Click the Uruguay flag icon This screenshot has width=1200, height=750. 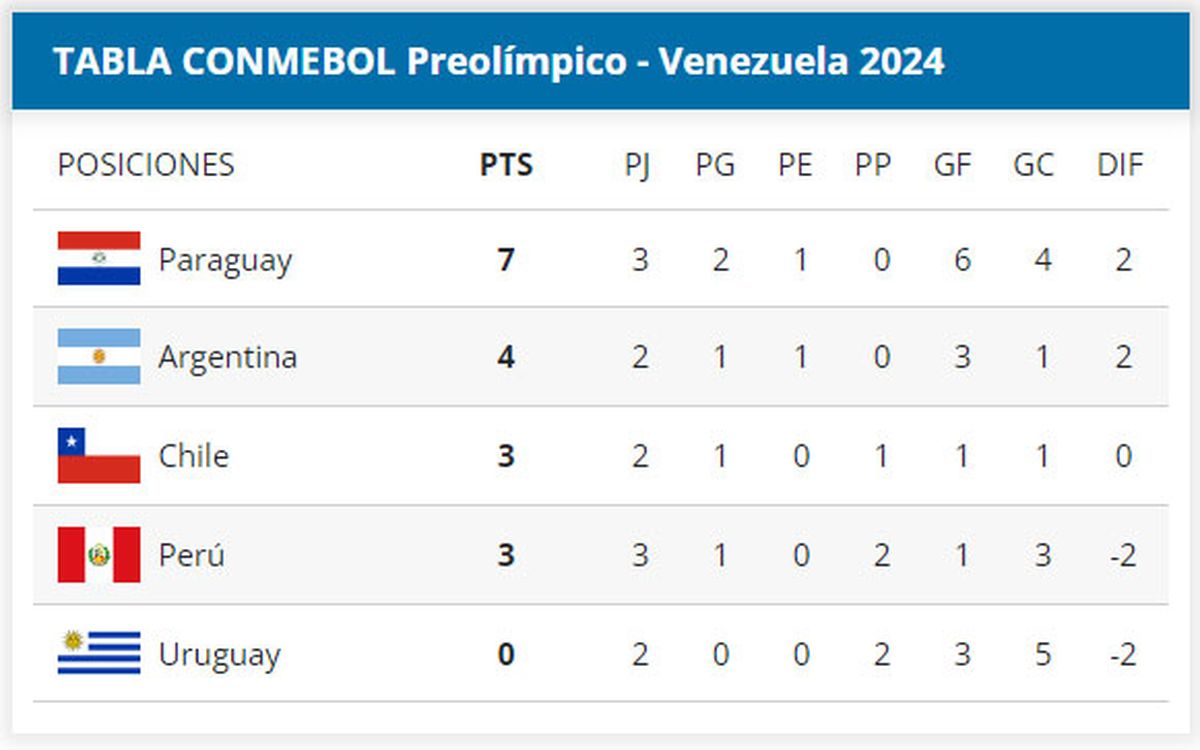click(x=99, y=653)
